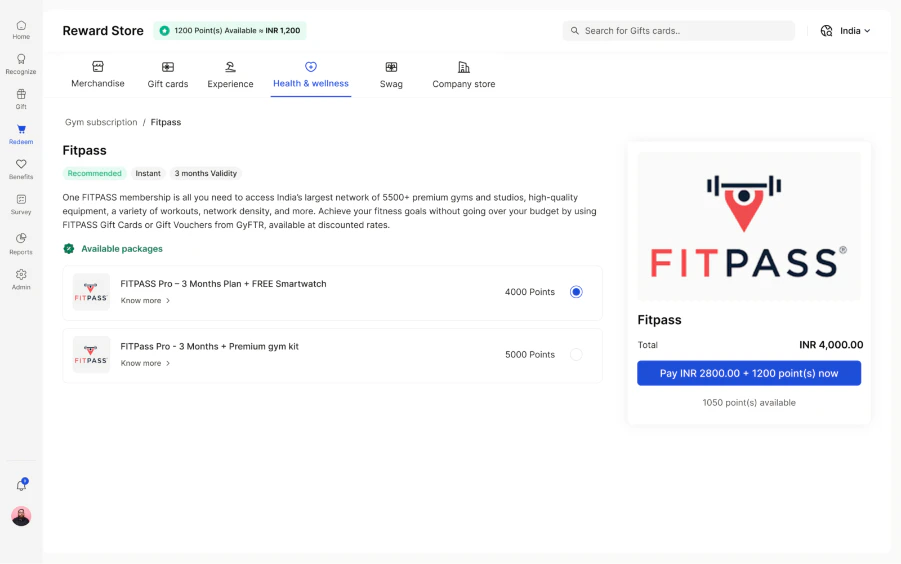Click the globe icon next to India
Screen dimensions: 901x564
826,31
